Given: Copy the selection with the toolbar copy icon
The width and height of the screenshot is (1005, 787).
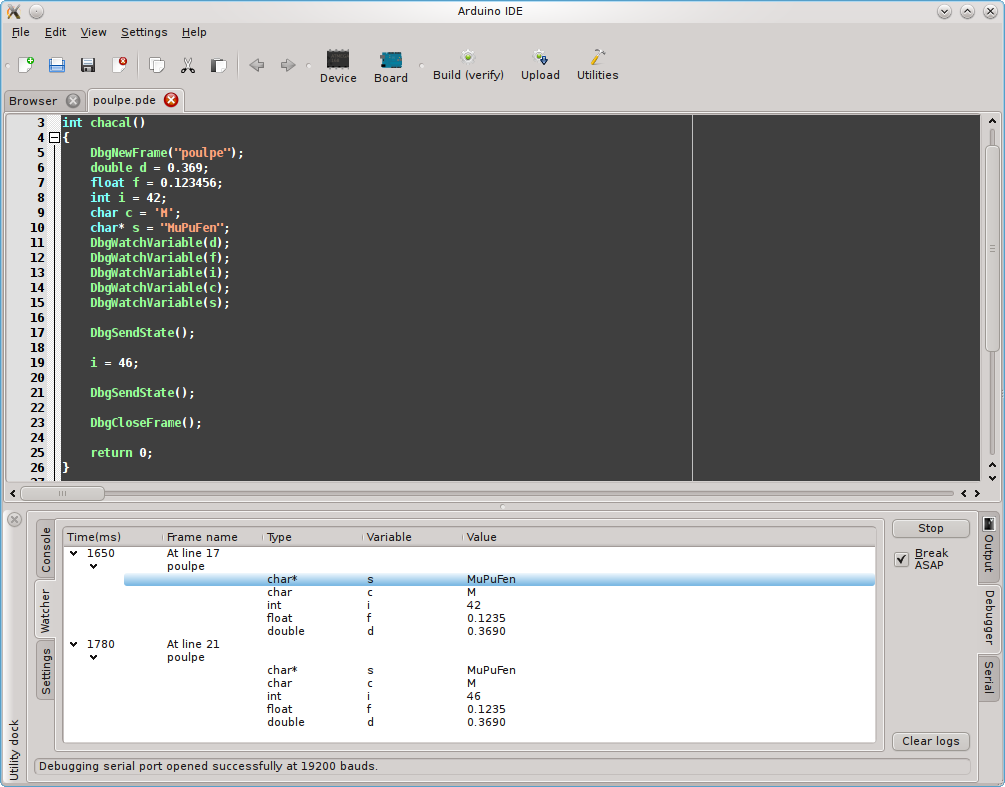Looking at the screenshot, I should [x=157, y=65].
